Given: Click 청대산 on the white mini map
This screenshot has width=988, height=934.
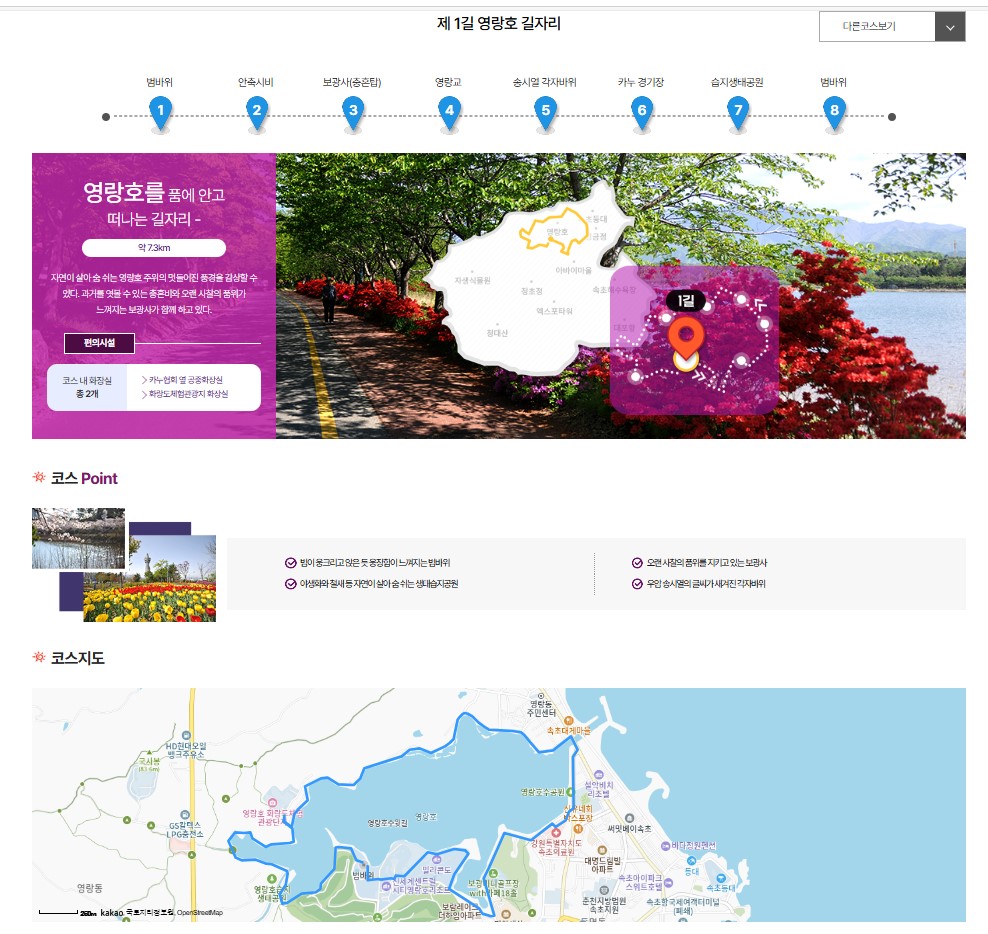Looking at the screenshot, I should tap(497, 333).
